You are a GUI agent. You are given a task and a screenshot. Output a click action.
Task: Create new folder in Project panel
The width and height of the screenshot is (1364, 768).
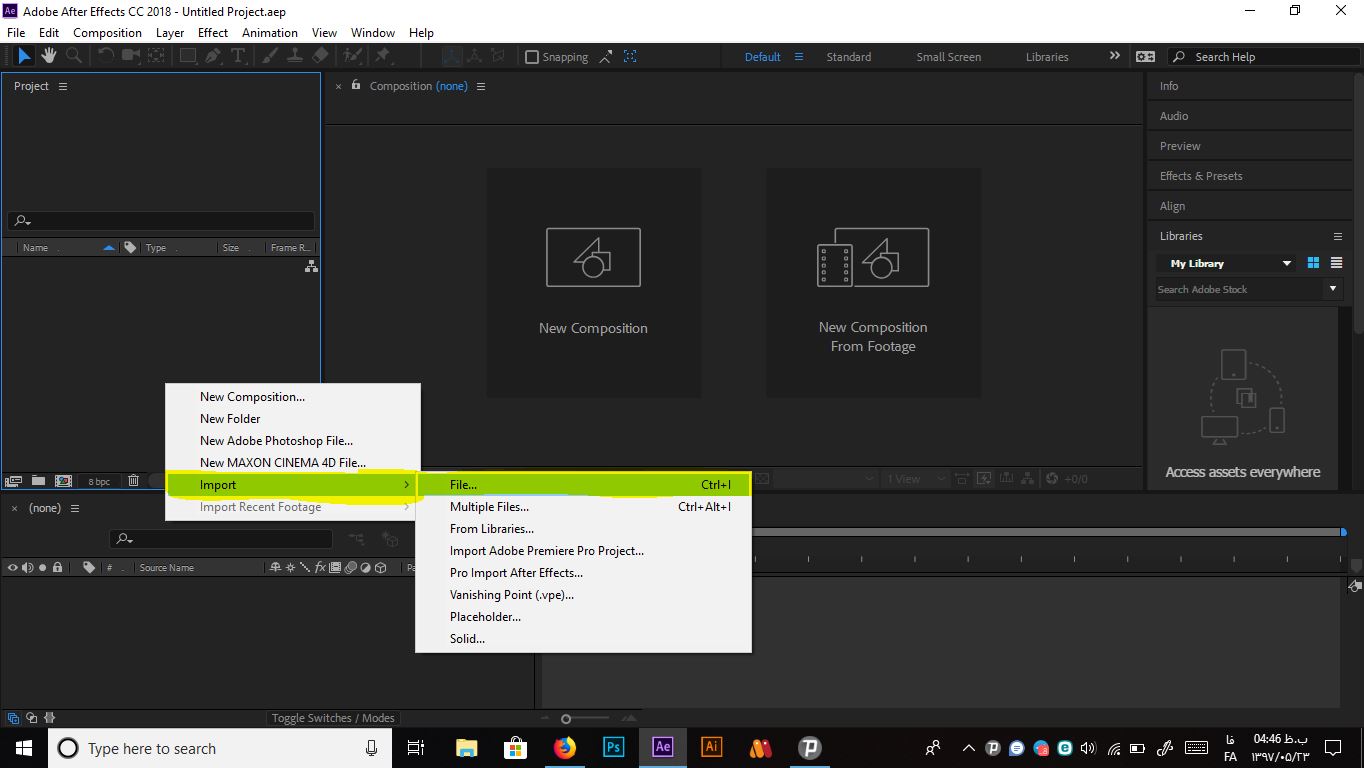[x=38, y=481]
